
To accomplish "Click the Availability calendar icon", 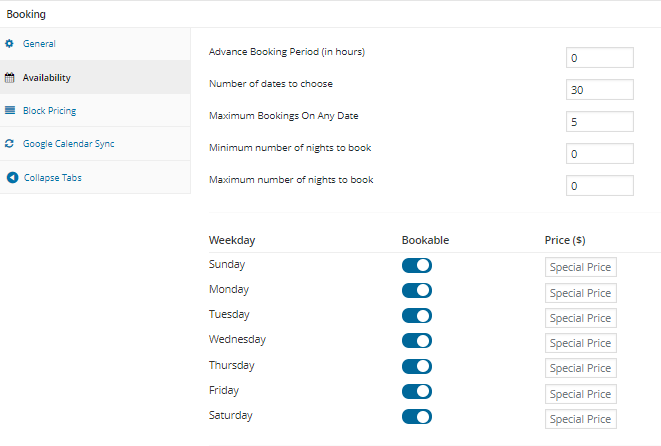I will click(x=10, y=78).
